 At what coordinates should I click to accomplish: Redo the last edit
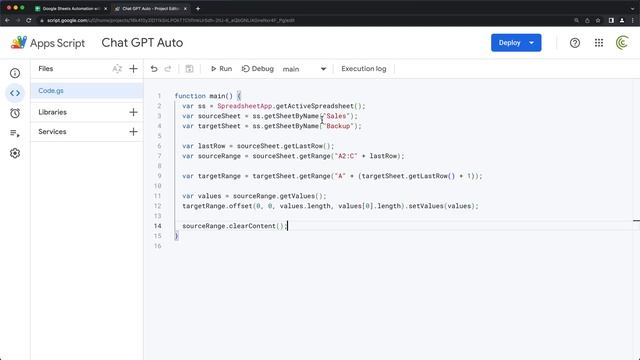click(x=168, y=69)
